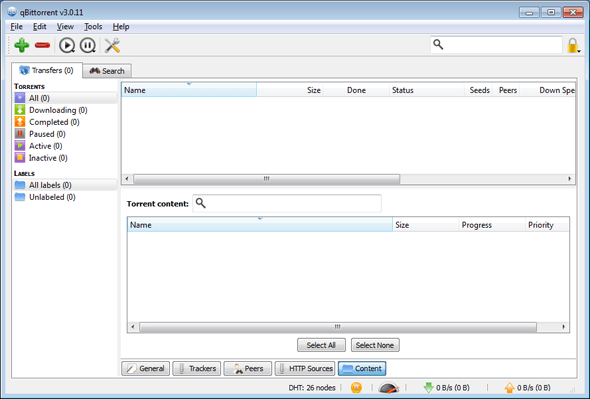Select the Completed (0) filter

point(66,122)
